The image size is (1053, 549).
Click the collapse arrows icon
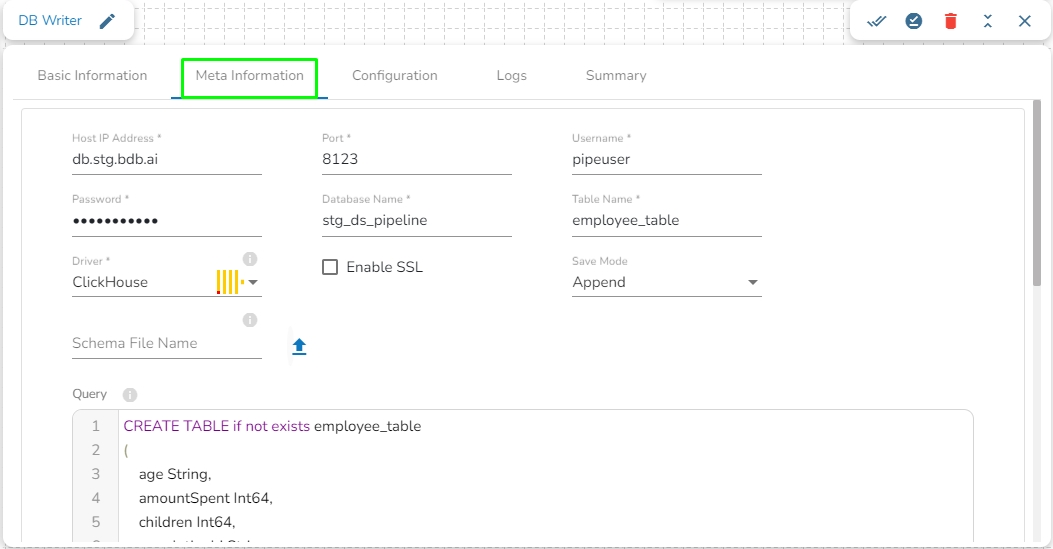pos(988,21)
